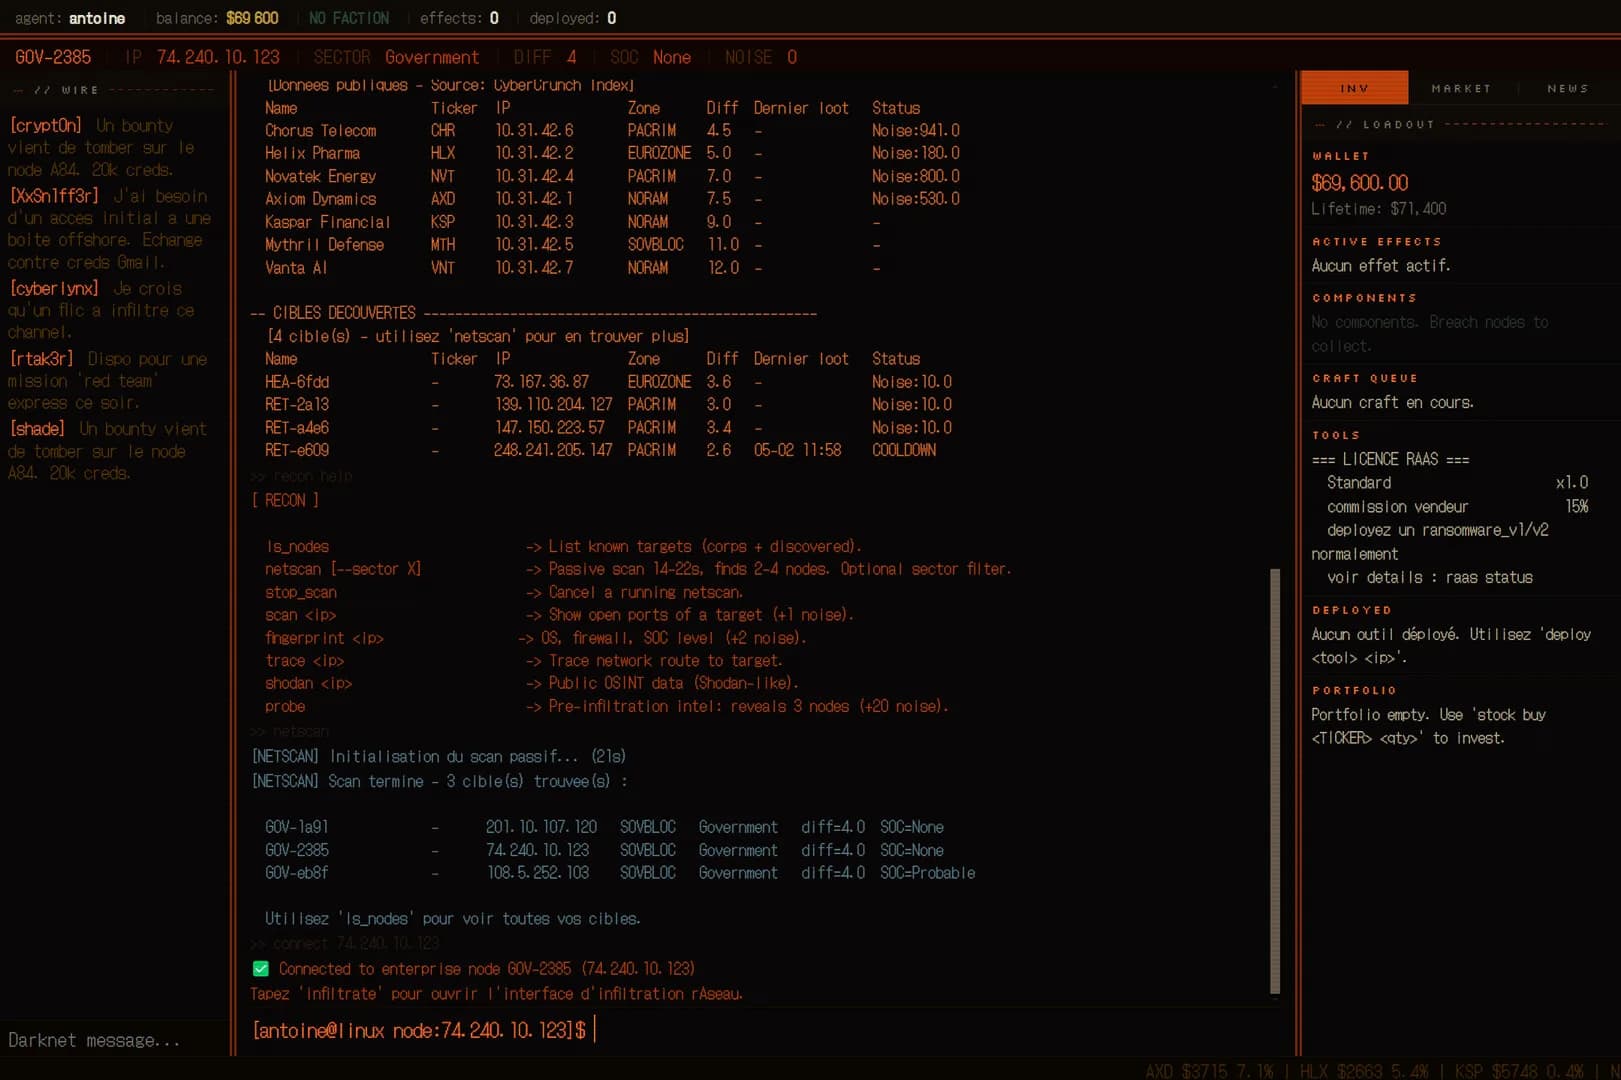This screenshot has width=1621, height=1080.
Task: Select the Novatek Energy row
Action: (612, 176)
